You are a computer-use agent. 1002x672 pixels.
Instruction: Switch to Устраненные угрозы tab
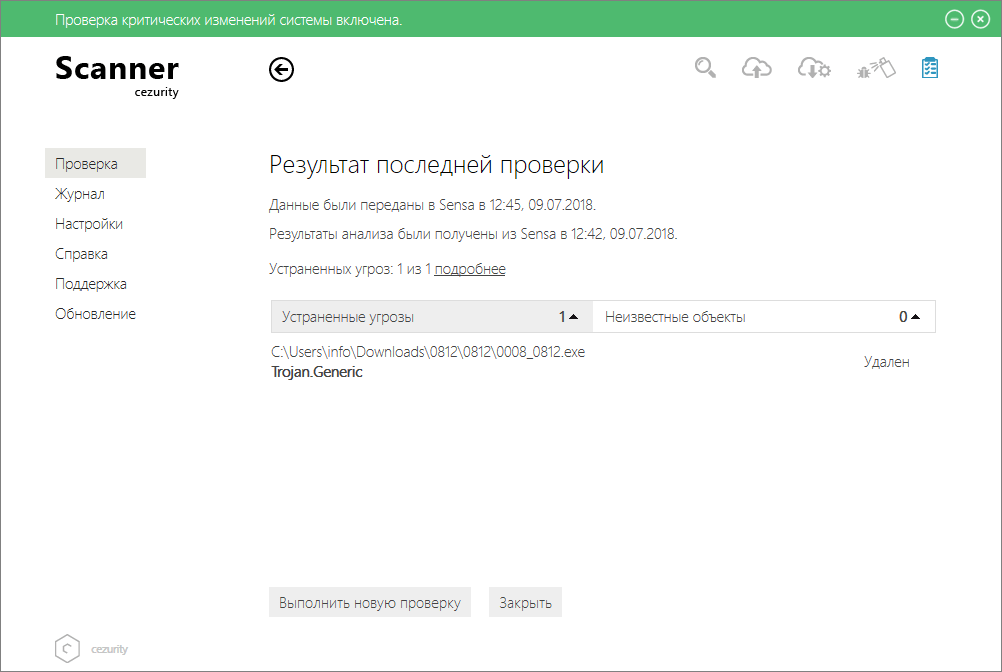(x=432, y=317)
